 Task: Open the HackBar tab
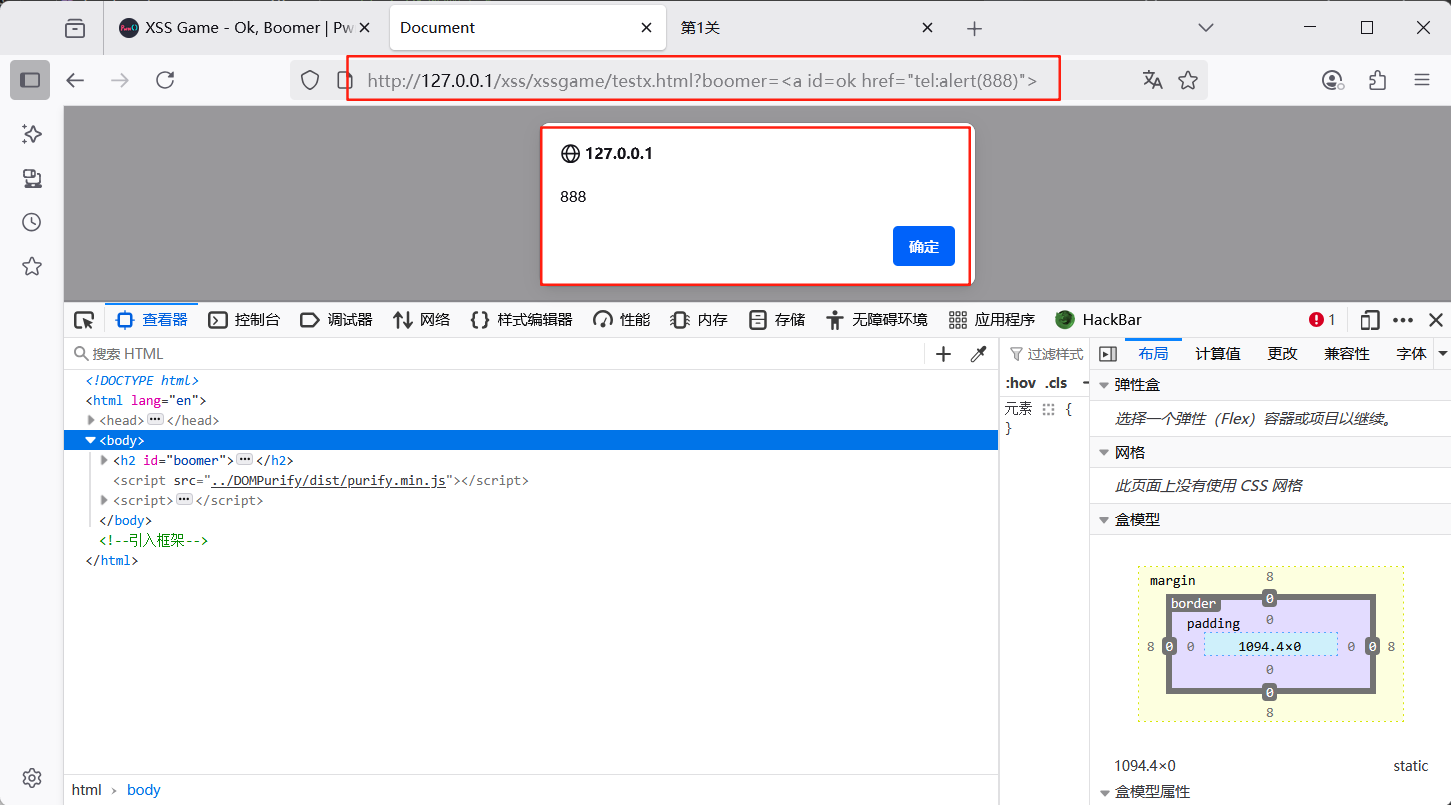[1098, 320]
